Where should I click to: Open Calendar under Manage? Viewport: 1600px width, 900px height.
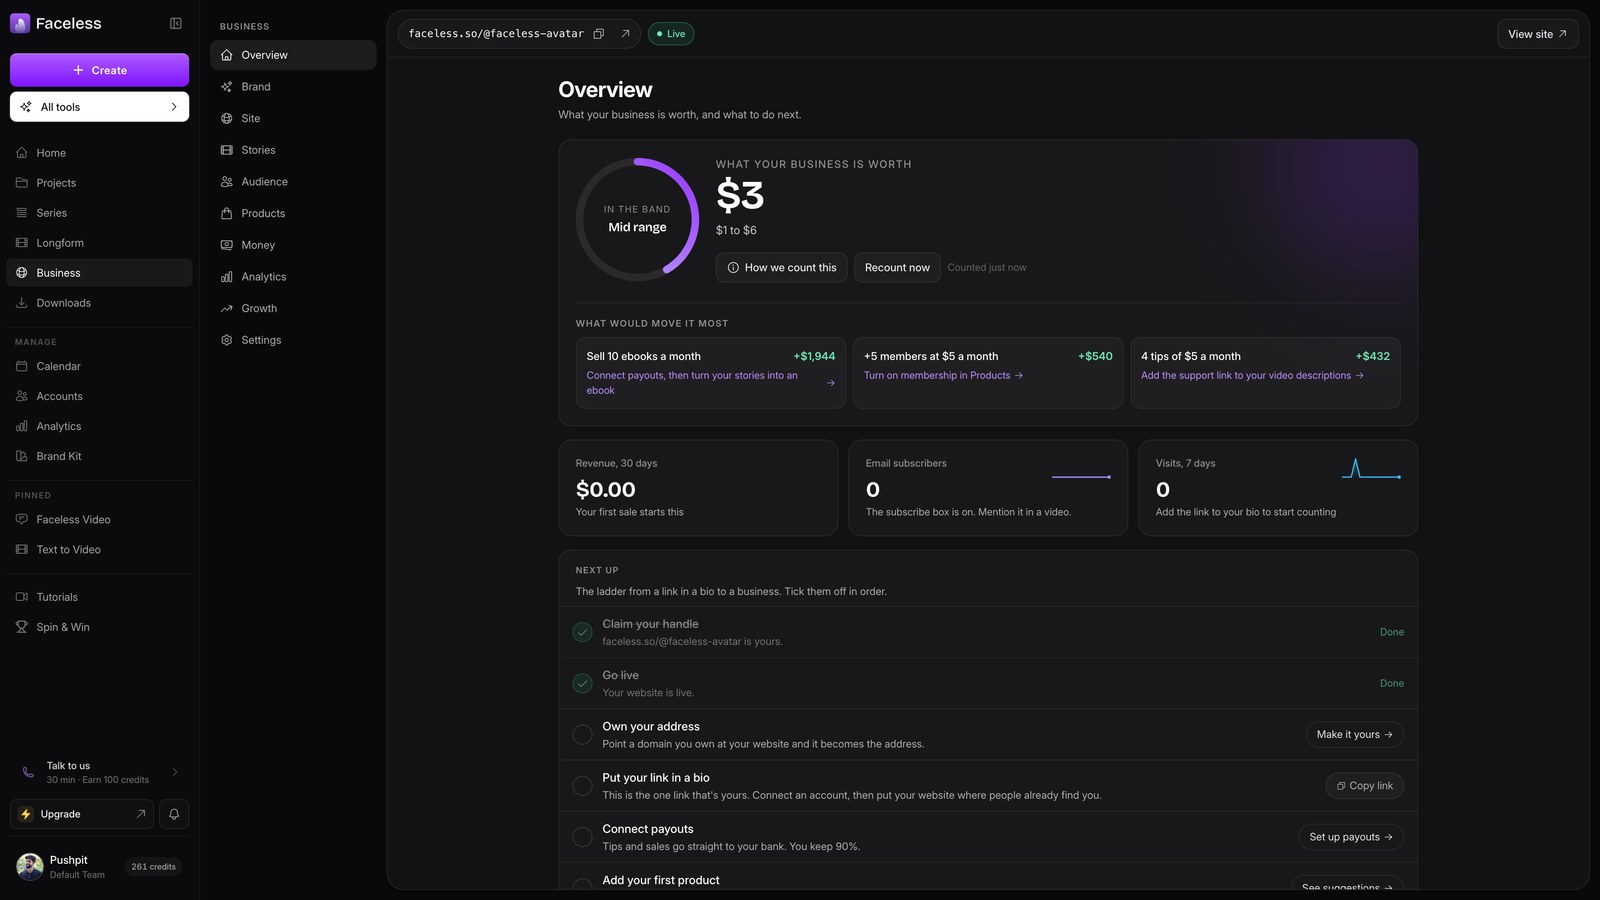99,366
